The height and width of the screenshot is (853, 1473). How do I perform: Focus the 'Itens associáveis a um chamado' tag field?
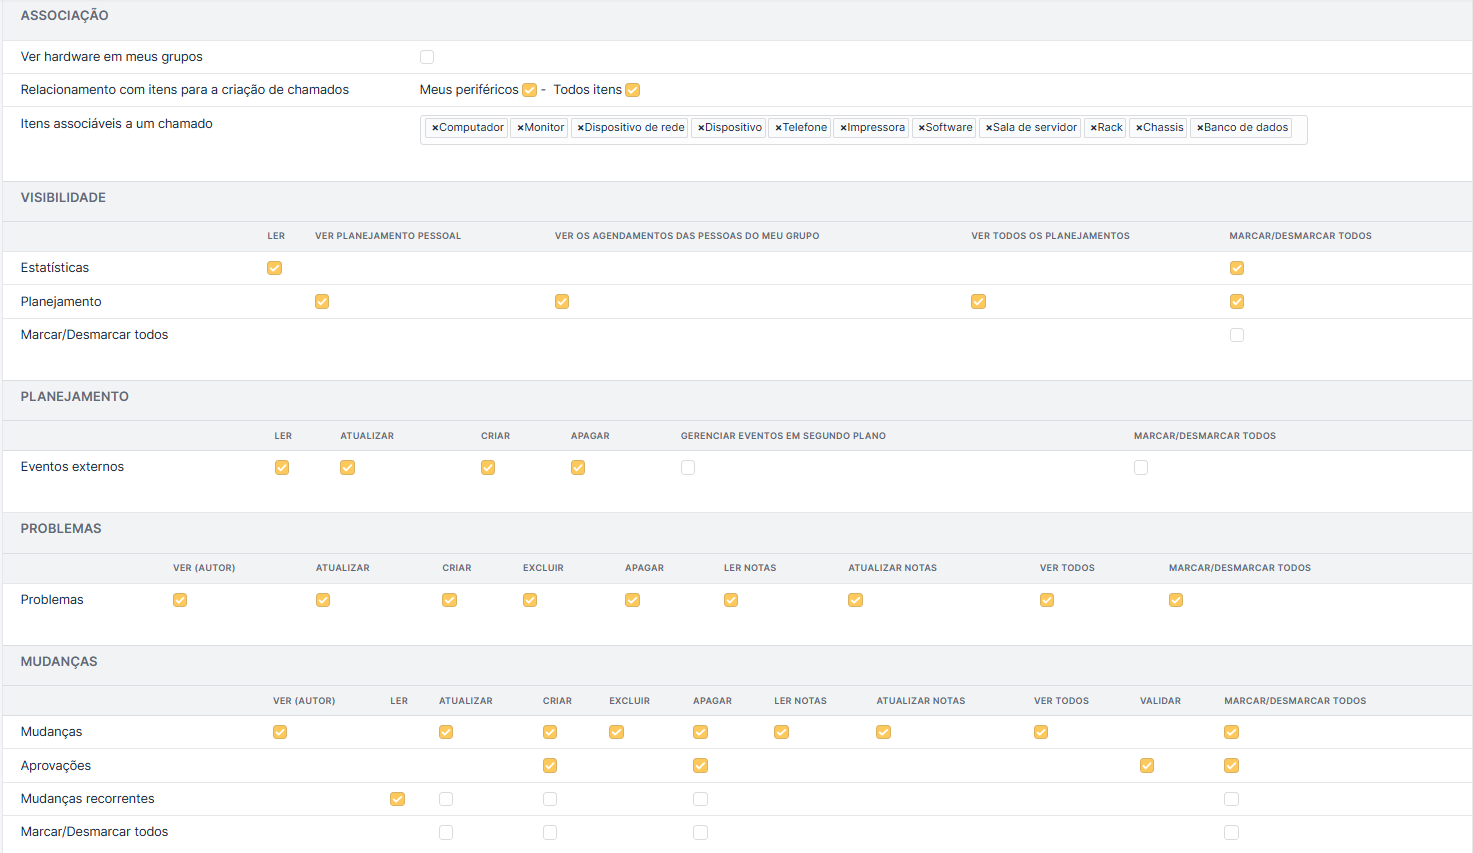864,130
